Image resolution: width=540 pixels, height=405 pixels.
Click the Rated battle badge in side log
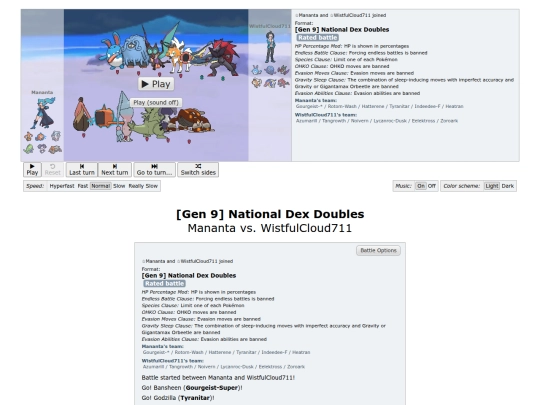click(318, 38)
